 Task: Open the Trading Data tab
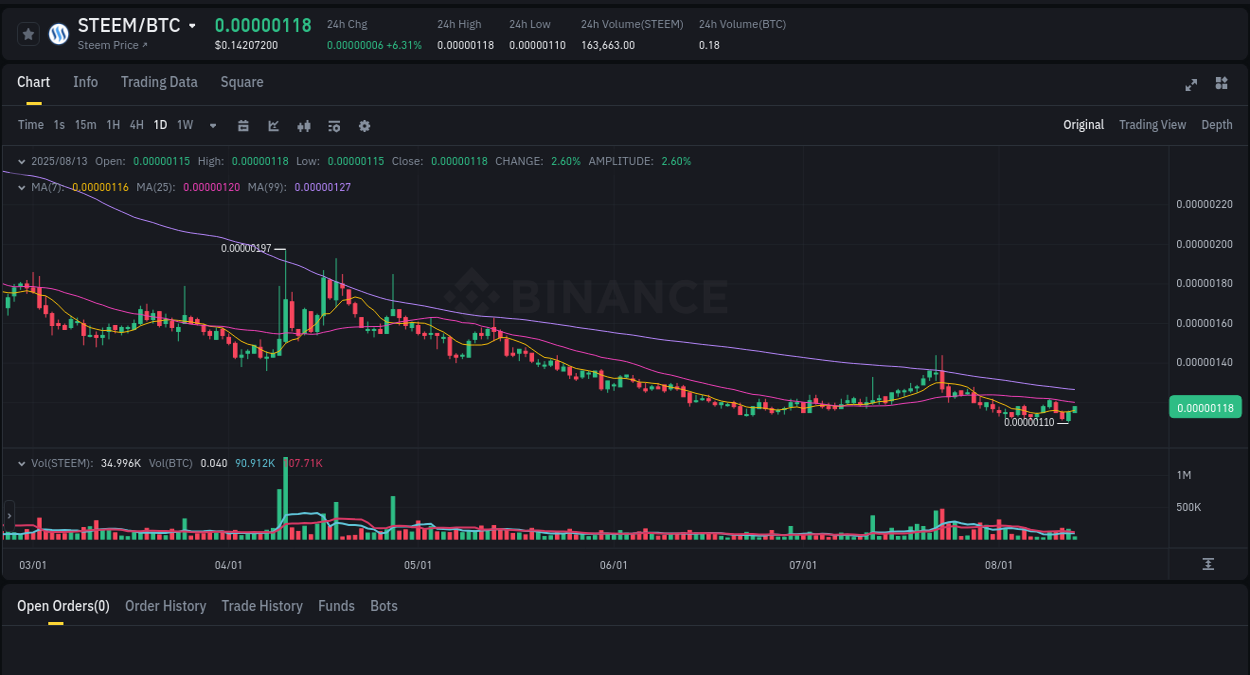tap(159, 82)
